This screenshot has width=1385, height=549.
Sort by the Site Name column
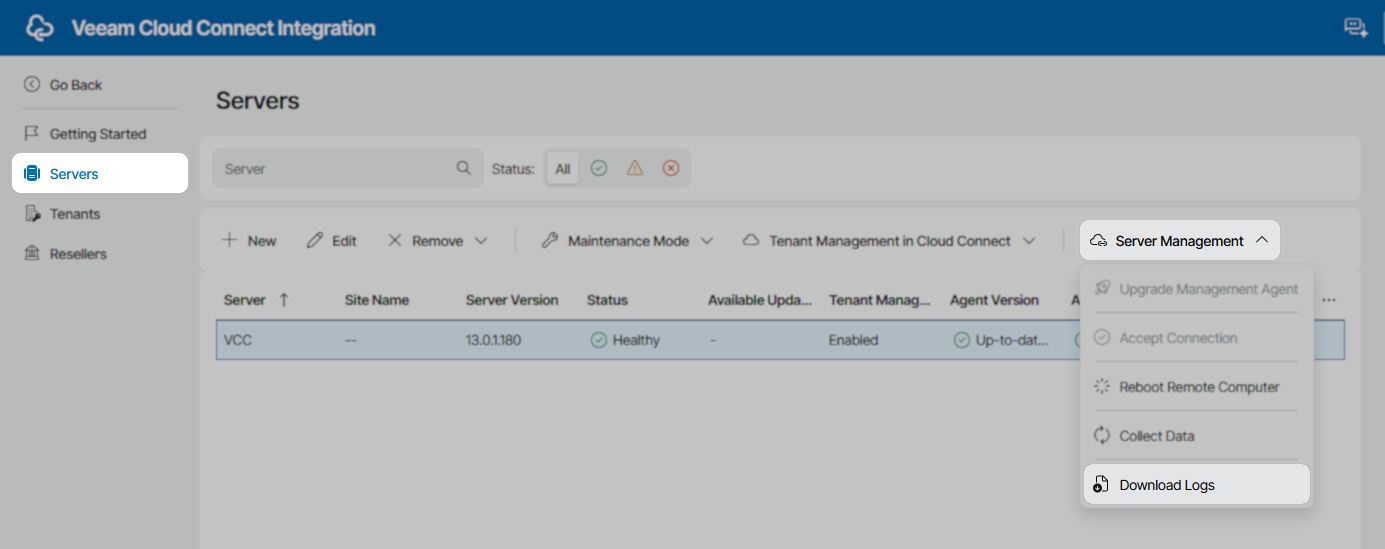pyautogui.click(x=377, y=300)
